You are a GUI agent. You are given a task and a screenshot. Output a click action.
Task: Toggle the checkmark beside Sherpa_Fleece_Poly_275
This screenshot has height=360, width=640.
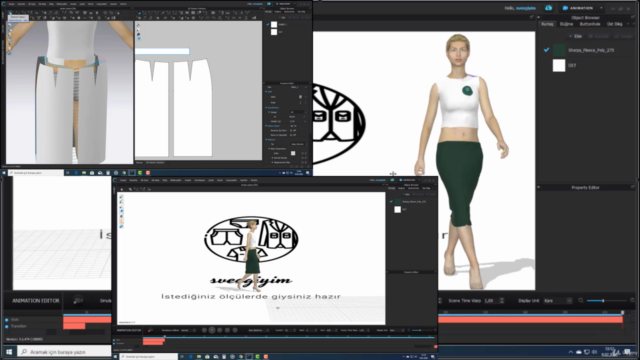(546, 50)
